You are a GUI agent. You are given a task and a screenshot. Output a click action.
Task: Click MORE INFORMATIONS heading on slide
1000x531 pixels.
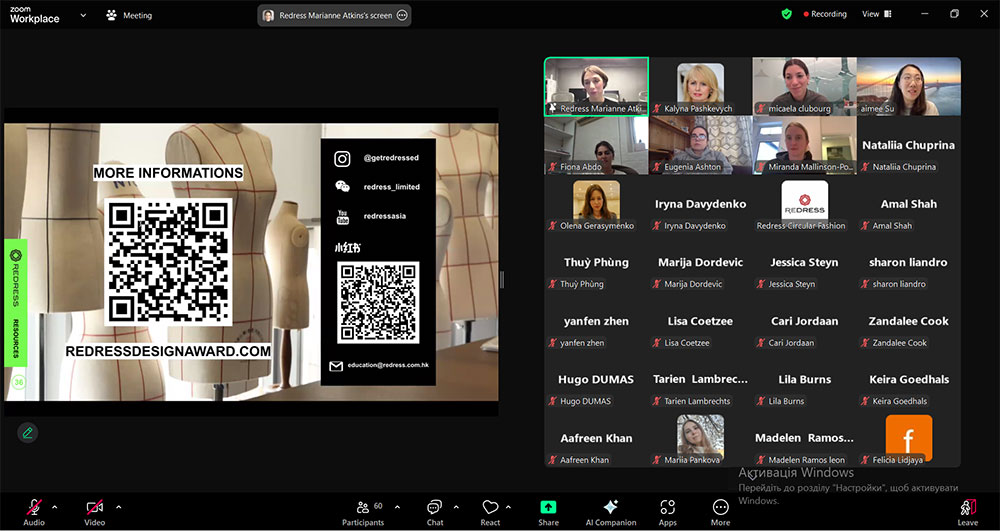pyautogui.click(x=168, y=173)
